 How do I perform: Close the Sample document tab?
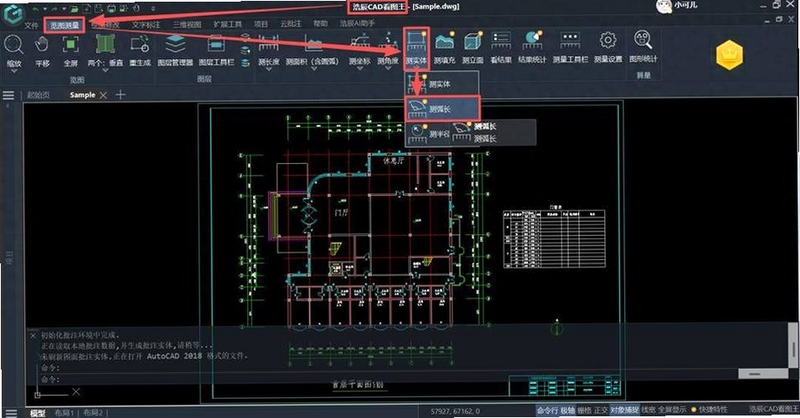point(104,95)
